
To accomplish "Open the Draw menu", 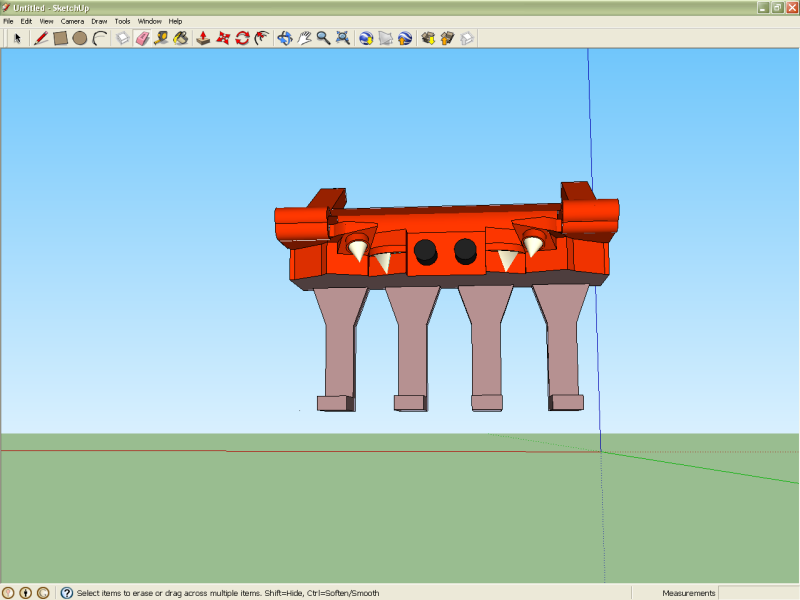I will tap(99, 21).
